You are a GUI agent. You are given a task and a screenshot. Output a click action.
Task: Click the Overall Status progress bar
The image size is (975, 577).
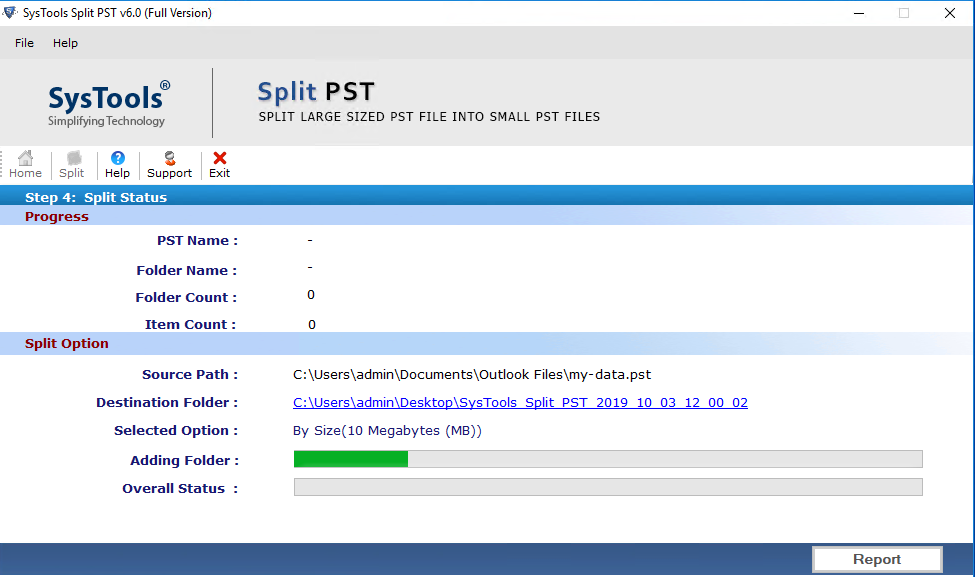click(x=608, y=487)
